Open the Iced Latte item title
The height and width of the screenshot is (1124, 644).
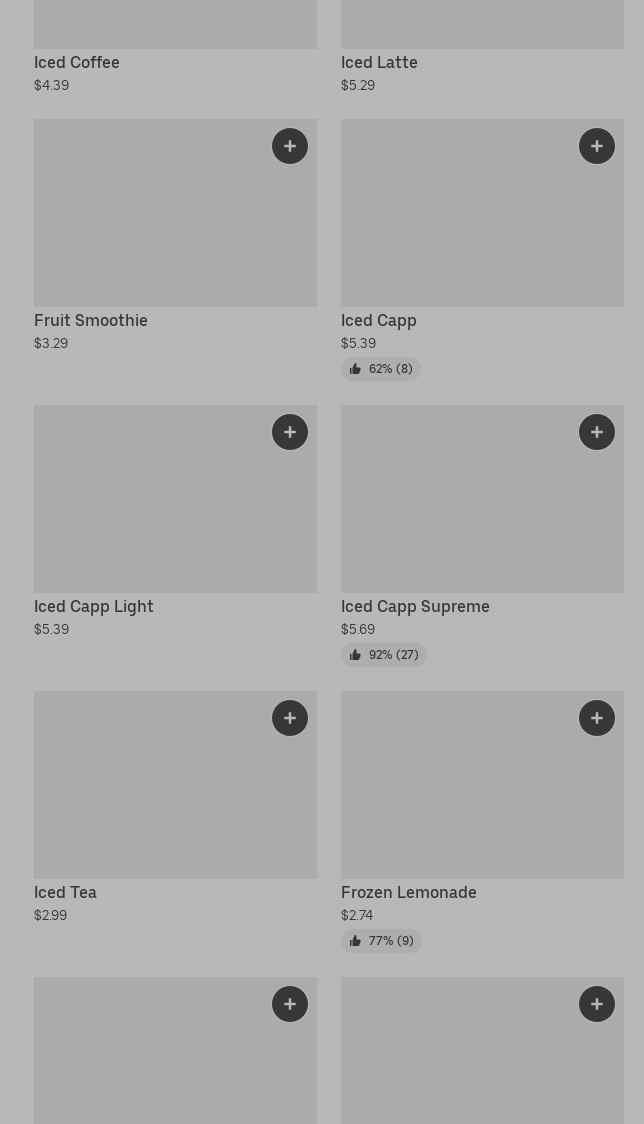379,62
